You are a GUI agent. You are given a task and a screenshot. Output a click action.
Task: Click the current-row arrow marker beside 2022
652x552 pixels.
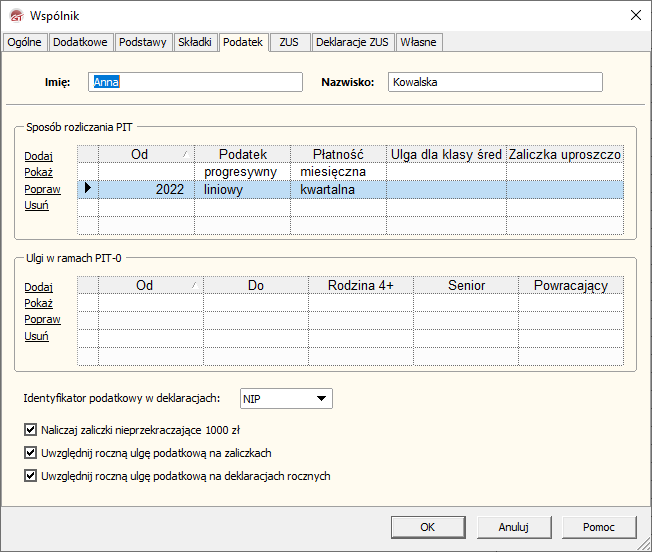(88, 189)
